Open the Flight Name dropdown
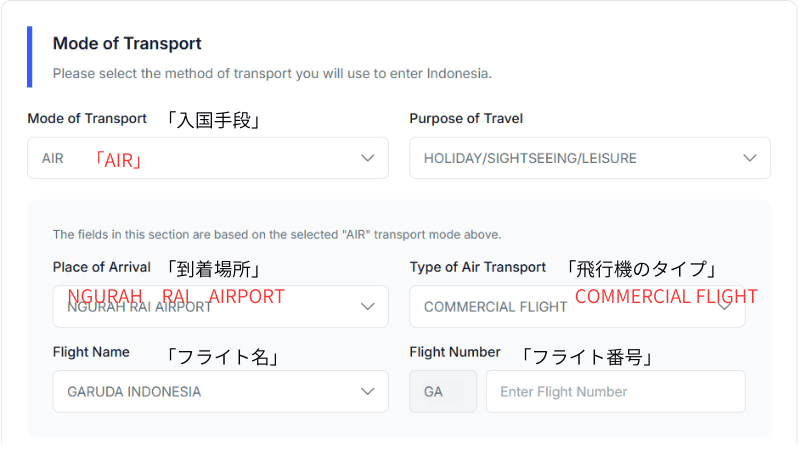The width and height of the screenshot is (800, 450). click(x=220, y=392)
